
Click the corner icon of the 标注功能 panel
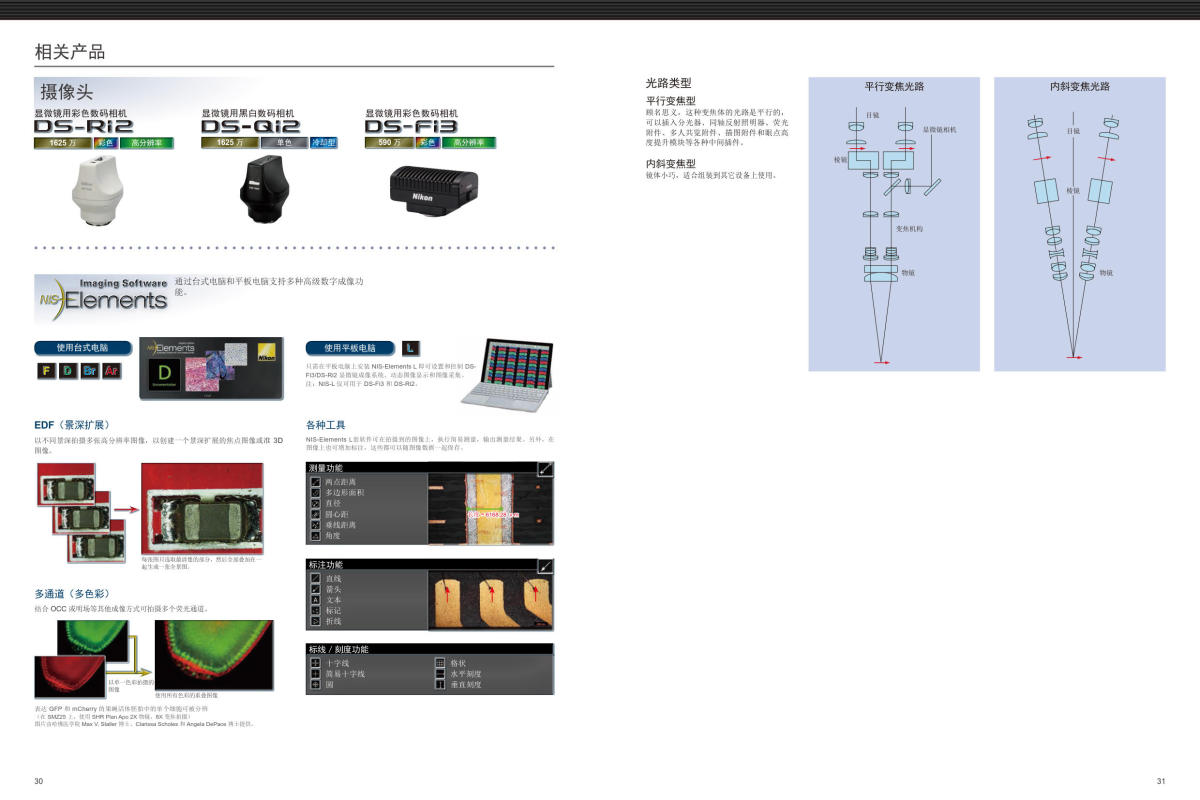(545, 565)
